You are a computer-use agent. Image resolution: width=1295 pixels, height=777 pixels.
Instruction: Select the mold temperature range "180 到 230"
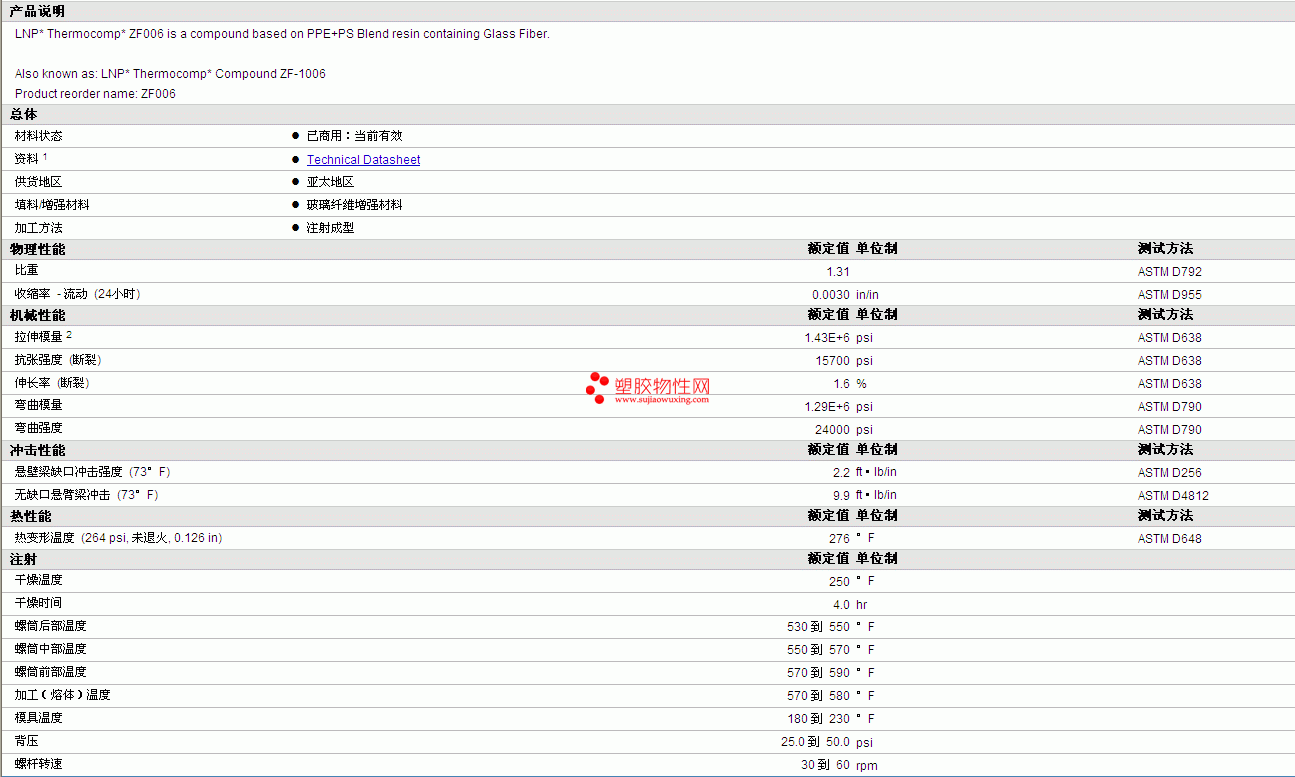pyautogui.click(x=819, y=719)
